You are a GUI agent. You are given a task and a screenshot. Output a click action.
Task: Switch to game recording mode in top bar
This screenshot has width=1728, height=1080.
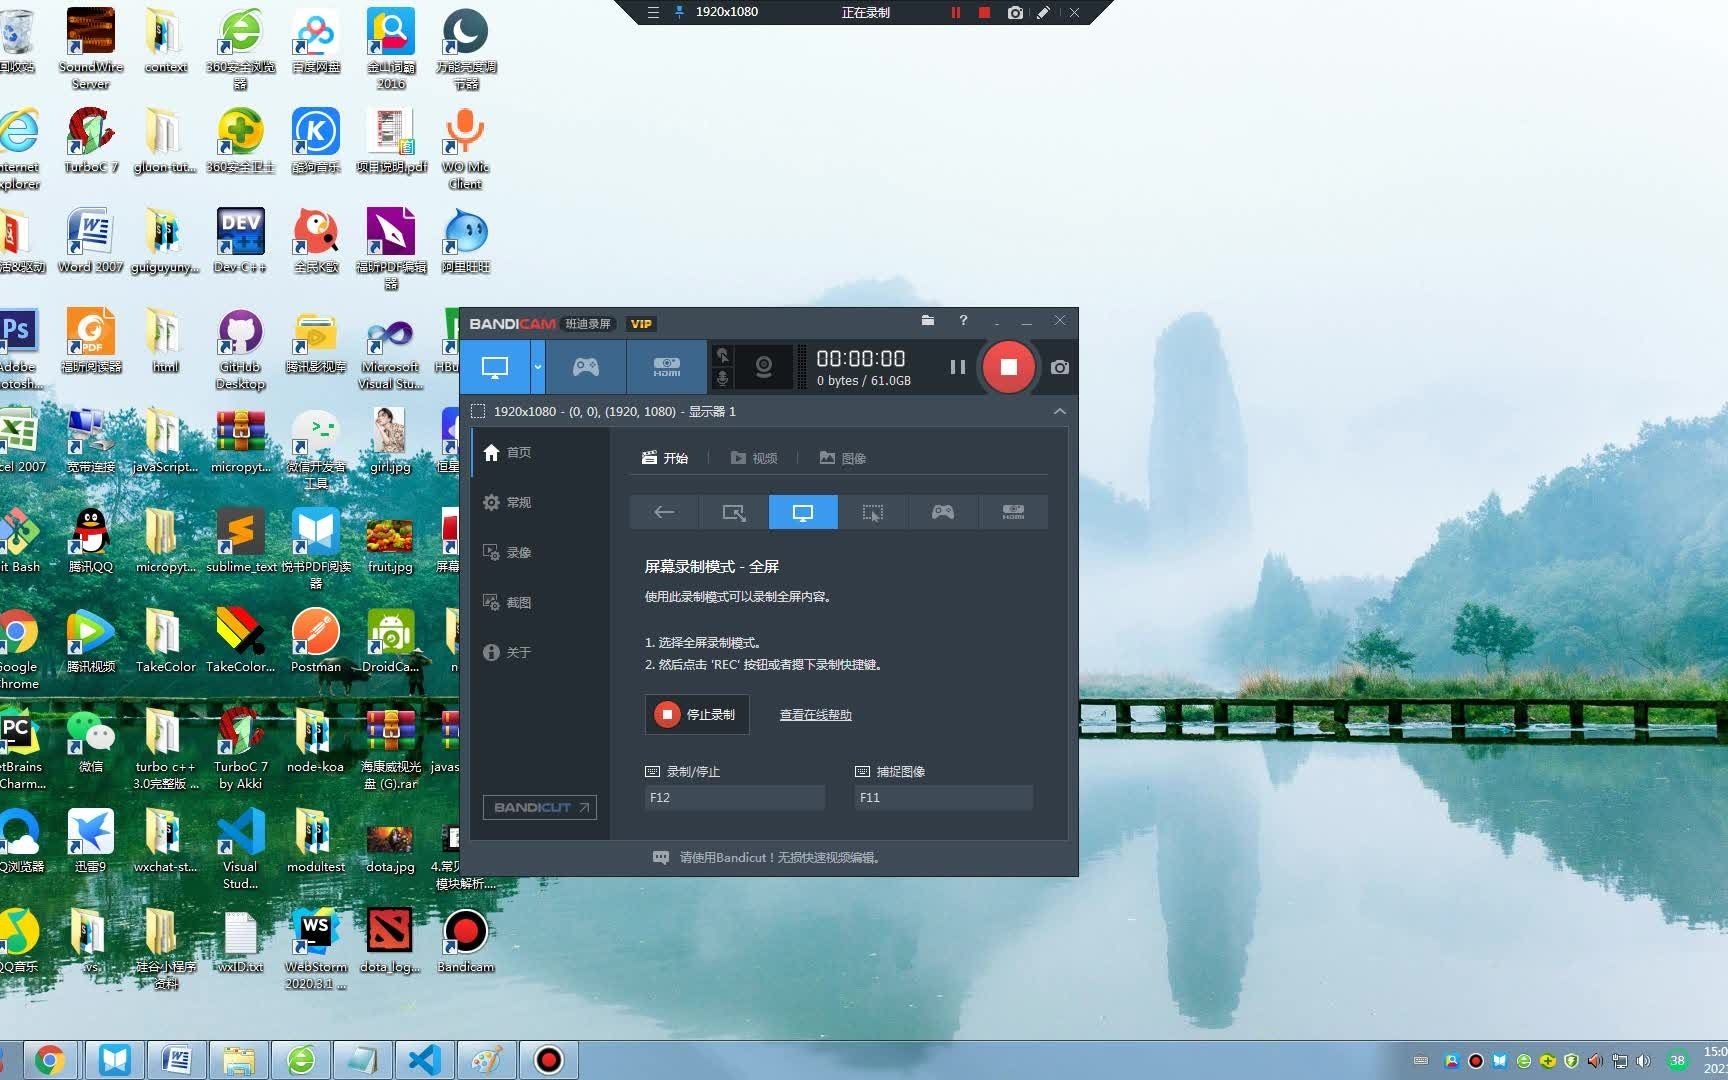click(586, 367)
